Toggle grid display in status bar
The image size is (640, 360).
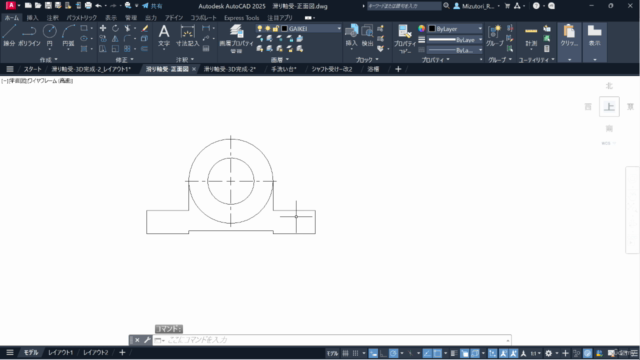[x=345, y=353]
